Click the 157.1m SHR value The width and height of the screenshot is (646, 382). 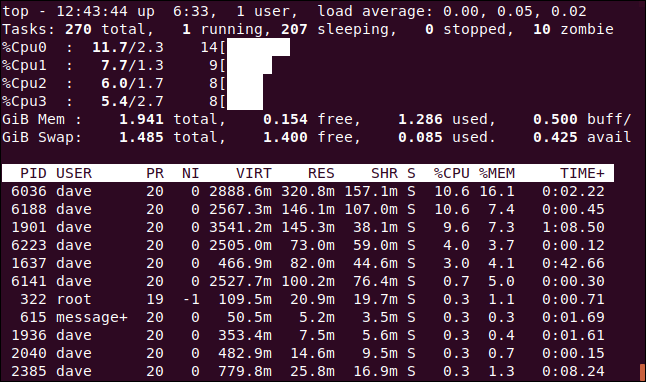371,191
